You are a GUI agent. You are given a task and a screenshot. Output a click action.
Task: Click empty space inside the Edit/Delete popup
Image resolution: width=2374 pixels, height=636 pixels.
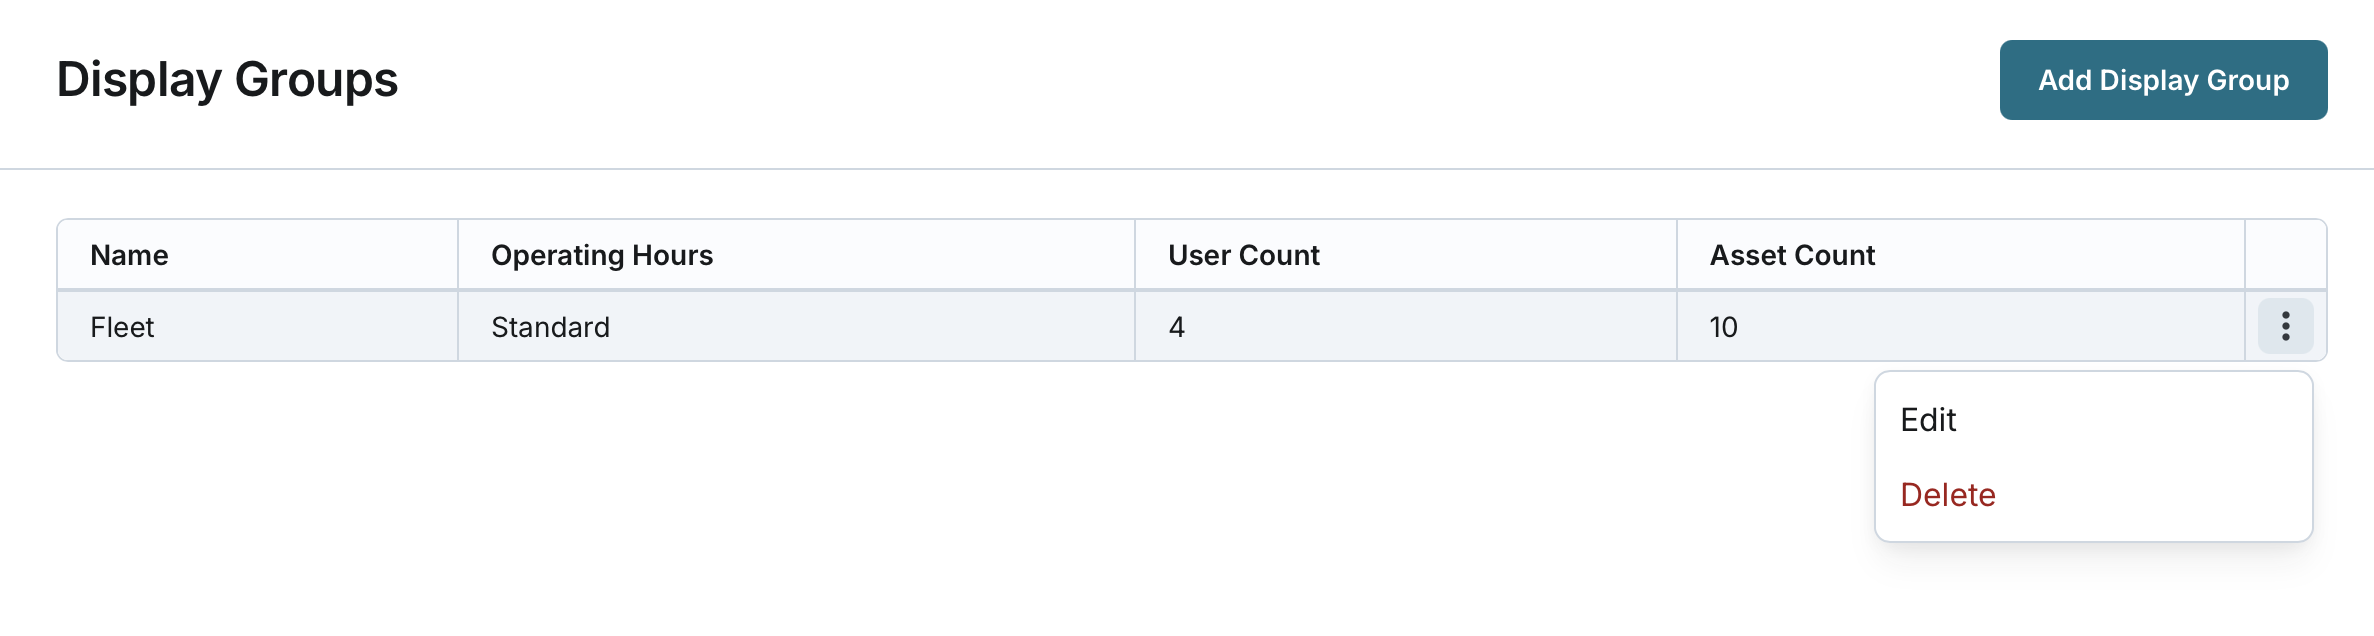[x=2150, y=457]
